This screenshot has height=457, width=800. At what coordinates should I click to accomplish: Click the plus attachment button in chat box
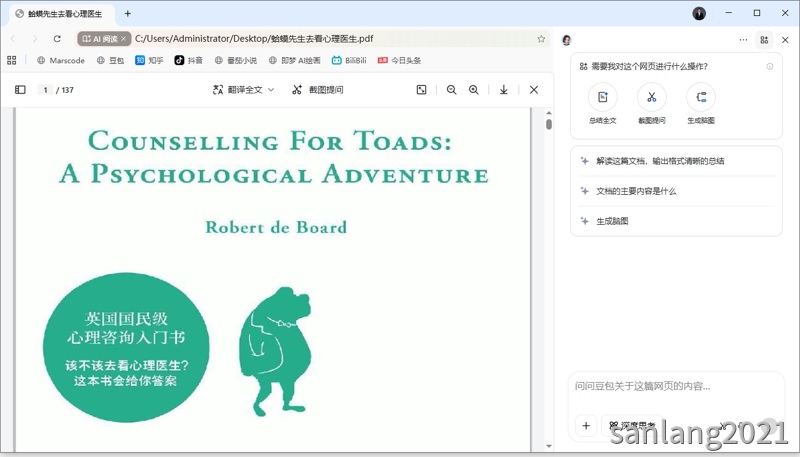pyautogui.click(x=586, y=425)
